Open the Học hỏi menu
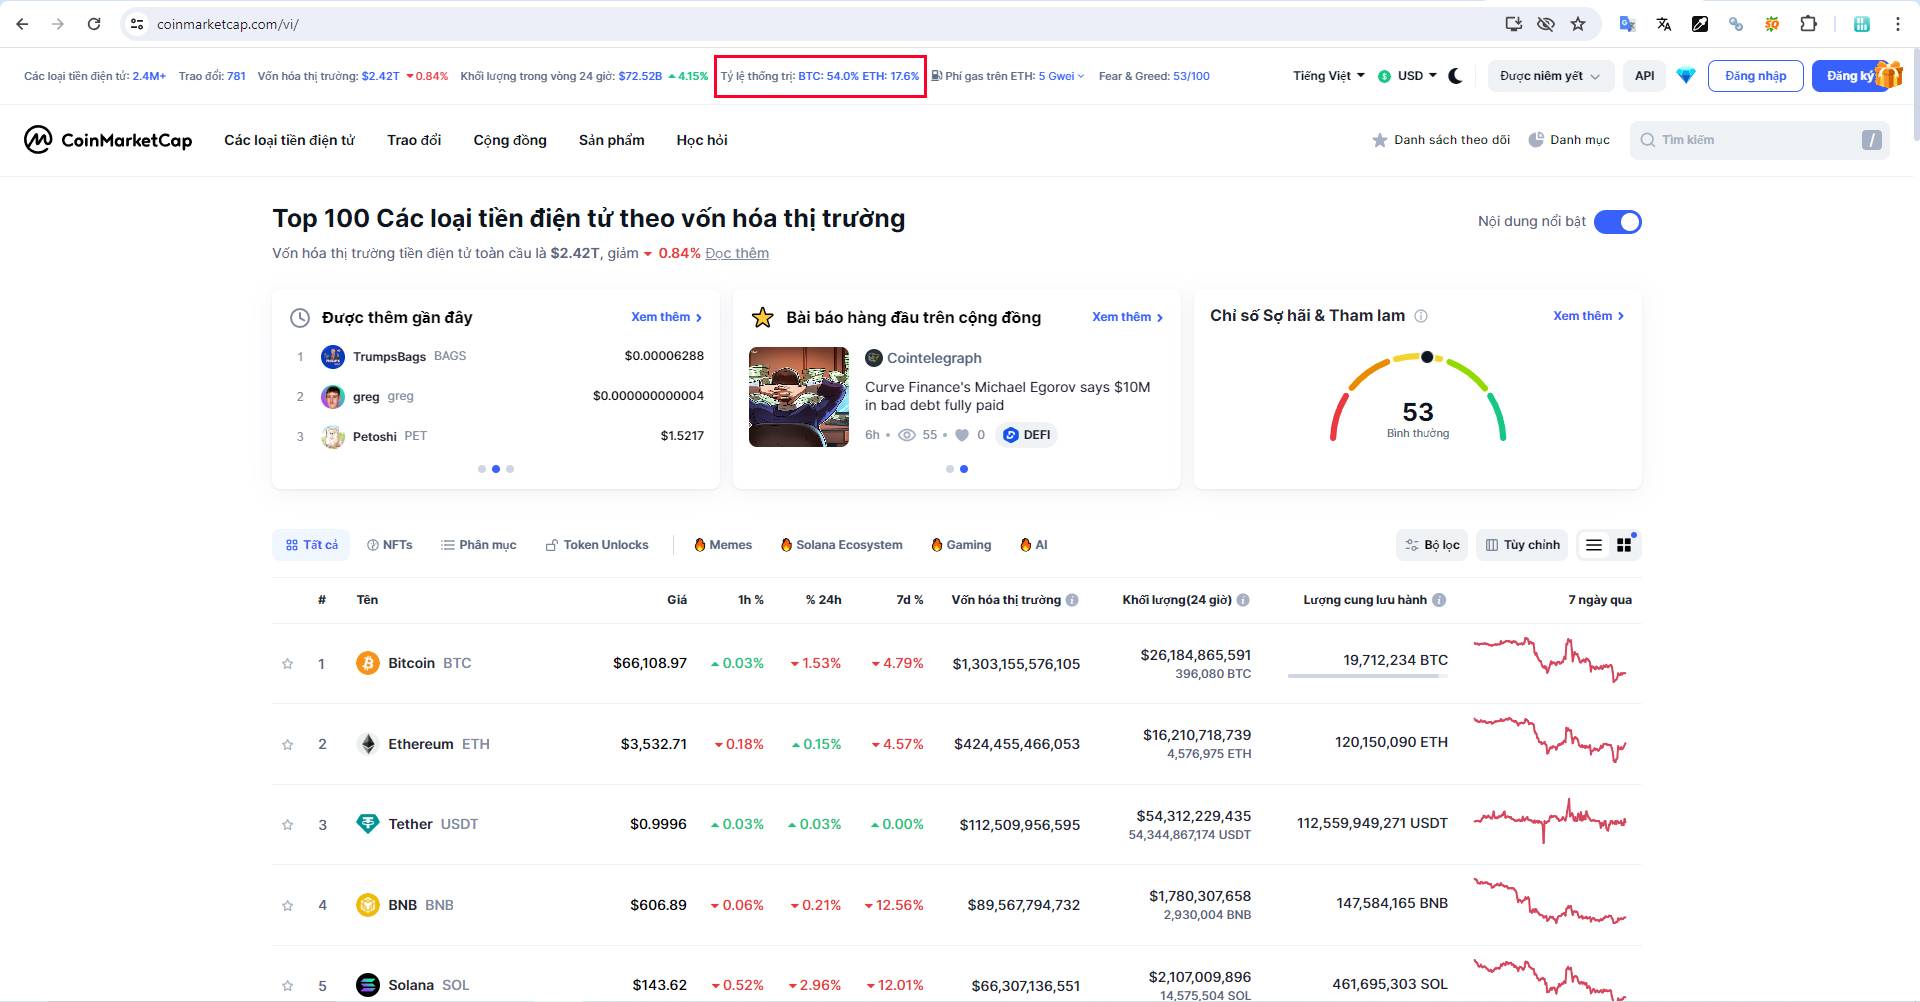This screenshot has height=1002, width=1920. pyautogui.click(x=702, y=140)
